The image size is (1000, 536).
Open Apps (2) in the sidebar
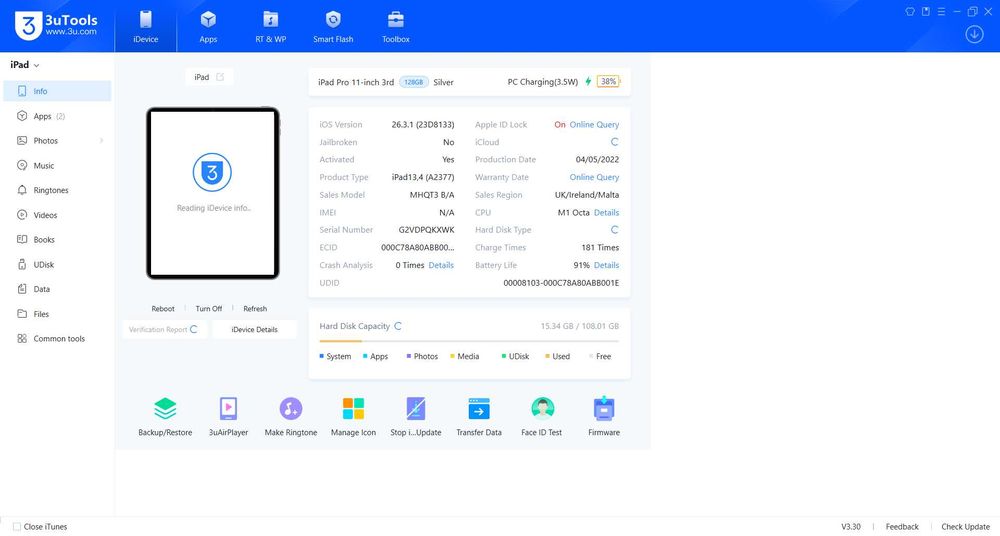click(57, 116)
